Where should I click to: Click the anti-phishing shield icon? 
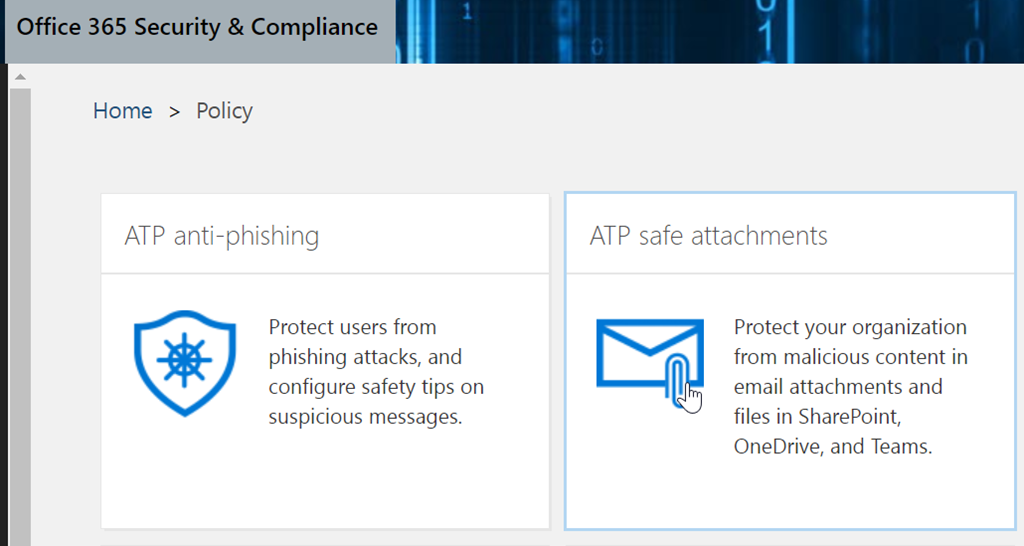tap(185, 361)
